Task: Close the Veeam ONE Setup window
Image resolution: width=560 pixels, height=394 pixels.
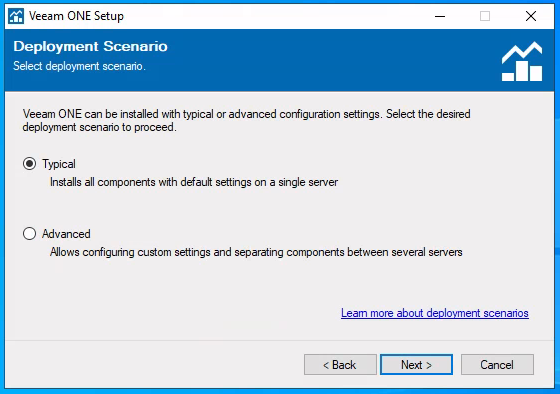Action: pos(531,16)
